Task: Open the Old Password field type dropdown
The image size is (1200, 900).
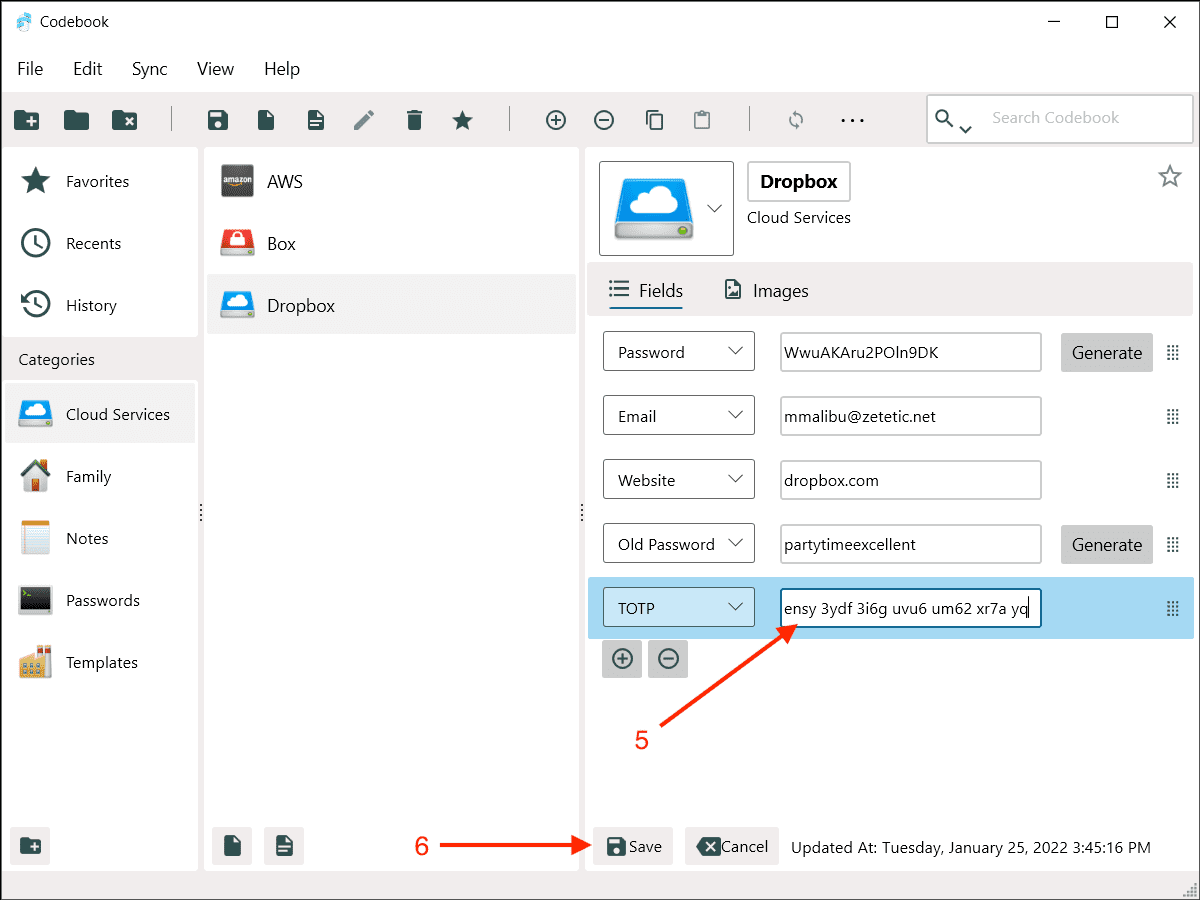Action: click(679, 544)
